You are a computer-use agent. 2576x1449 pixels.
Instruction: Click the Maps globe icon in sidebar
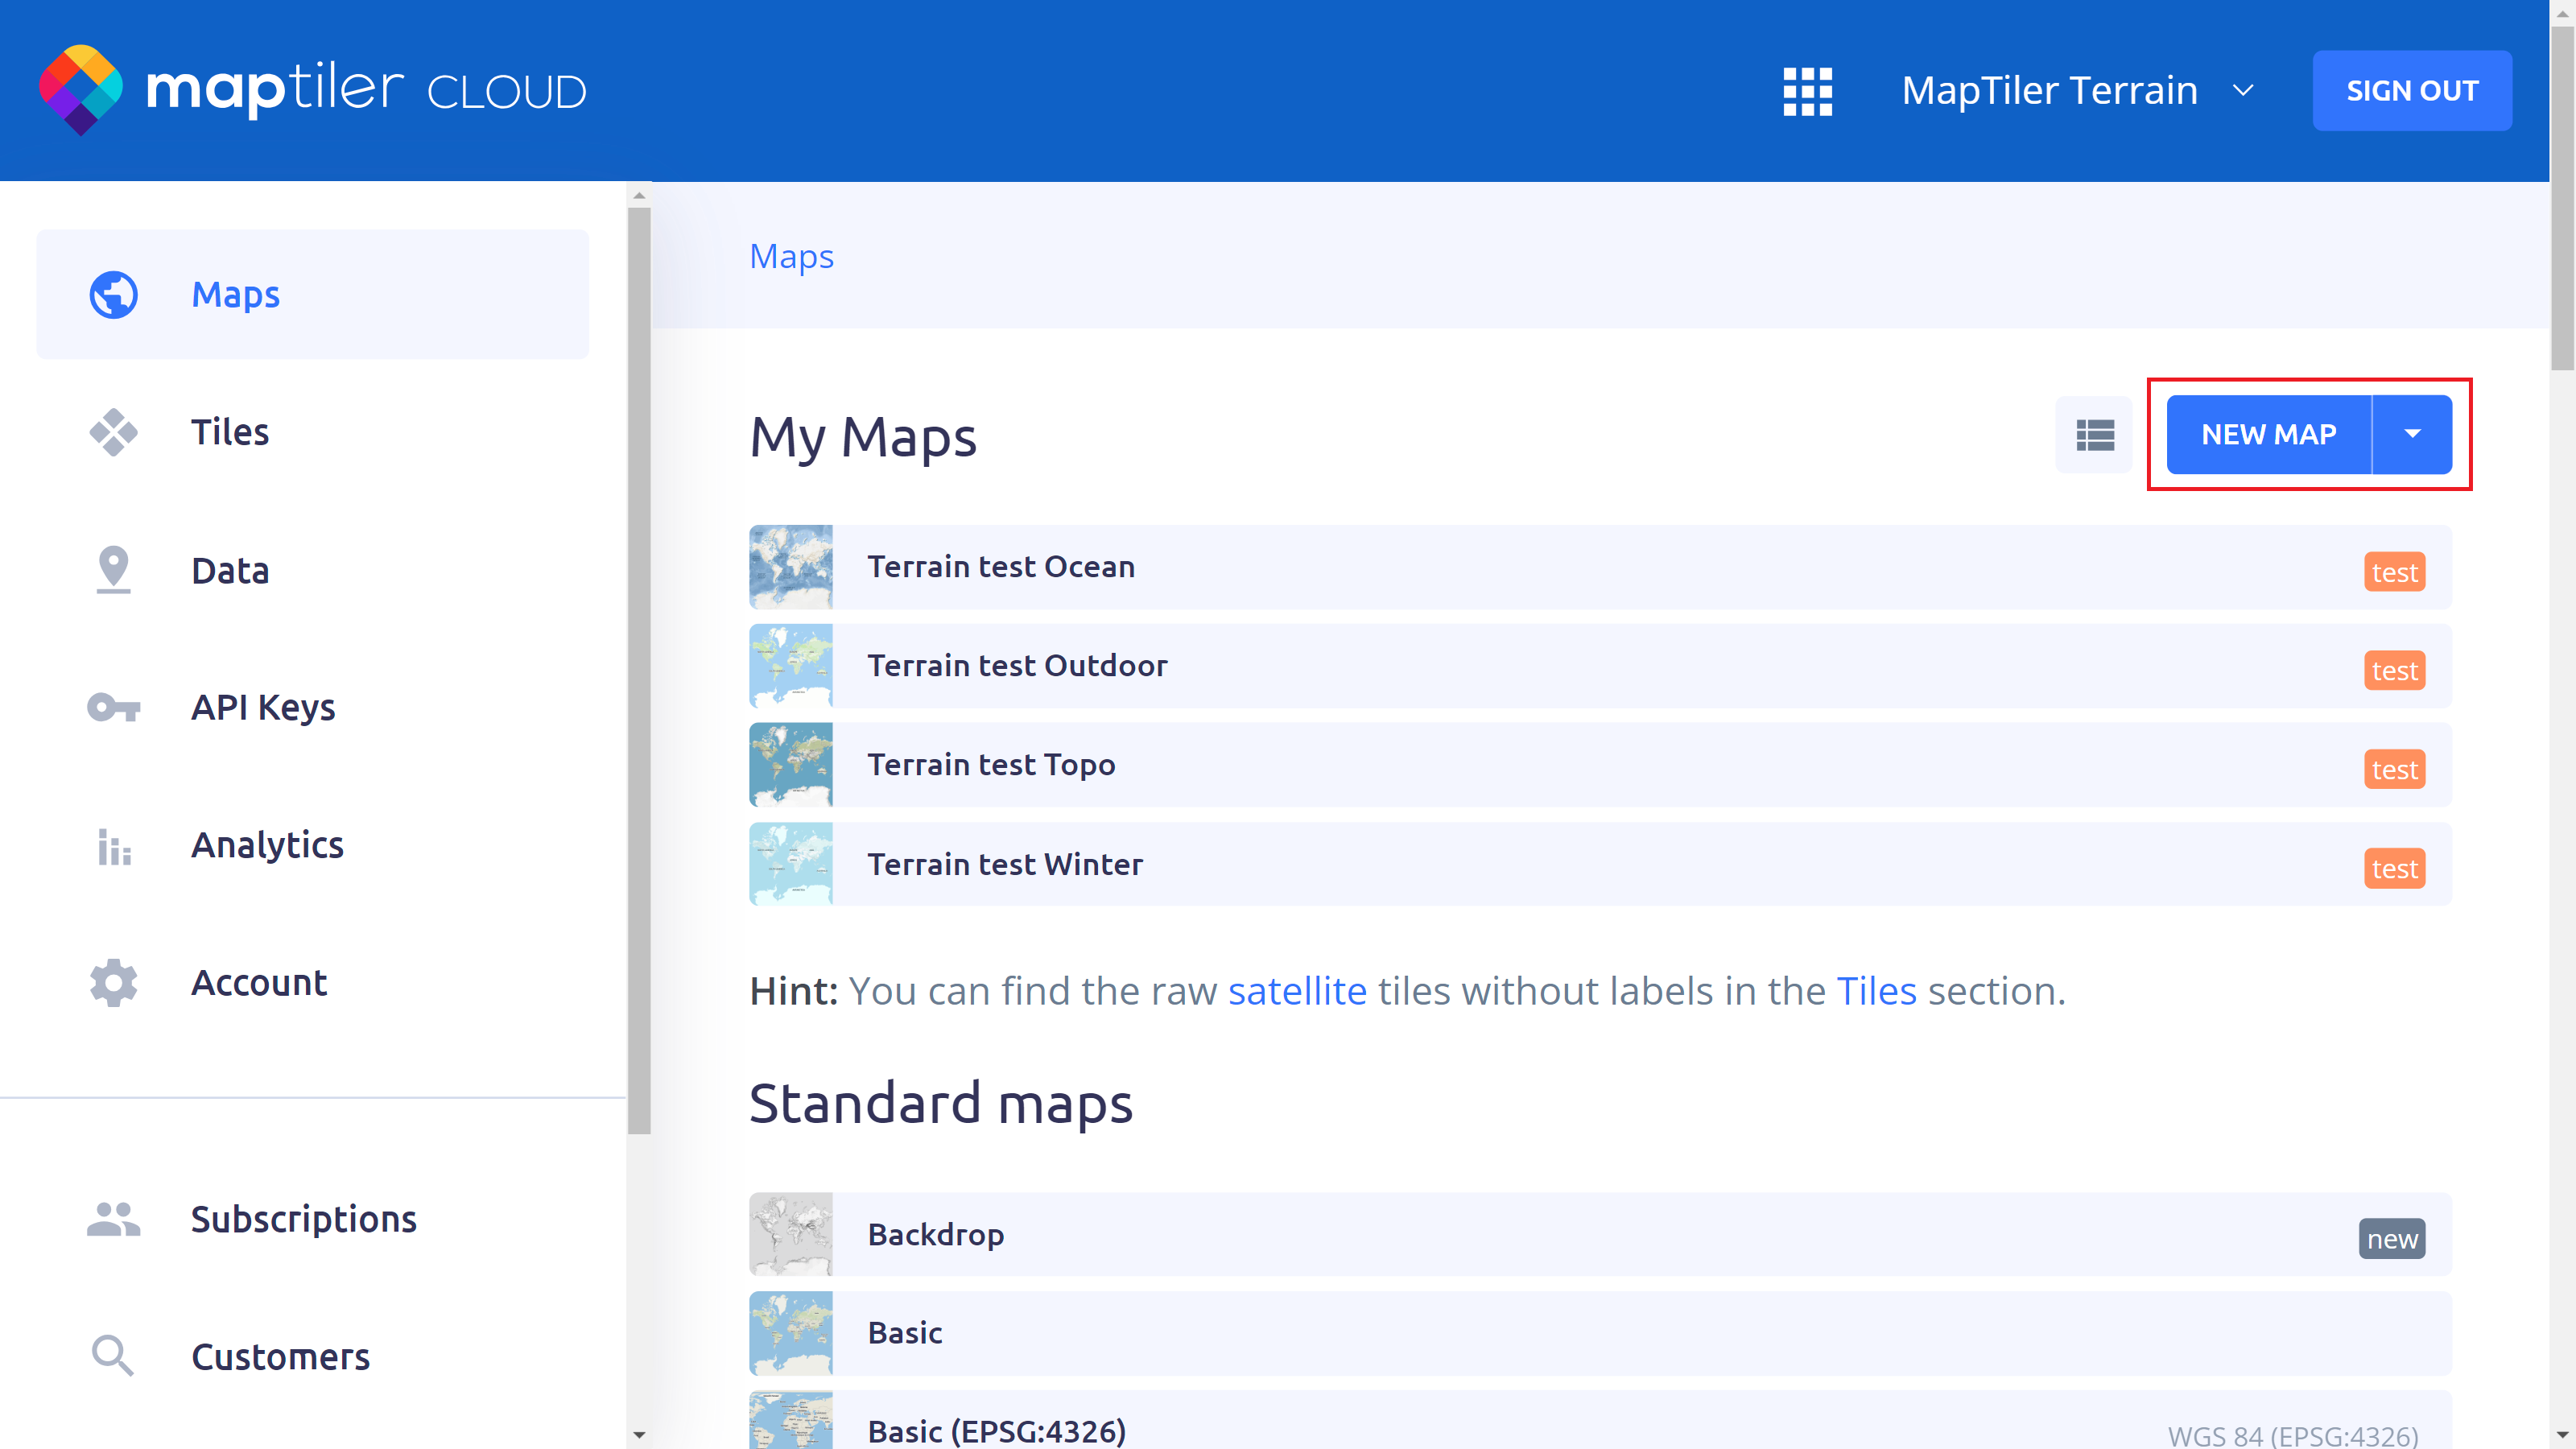113,295
